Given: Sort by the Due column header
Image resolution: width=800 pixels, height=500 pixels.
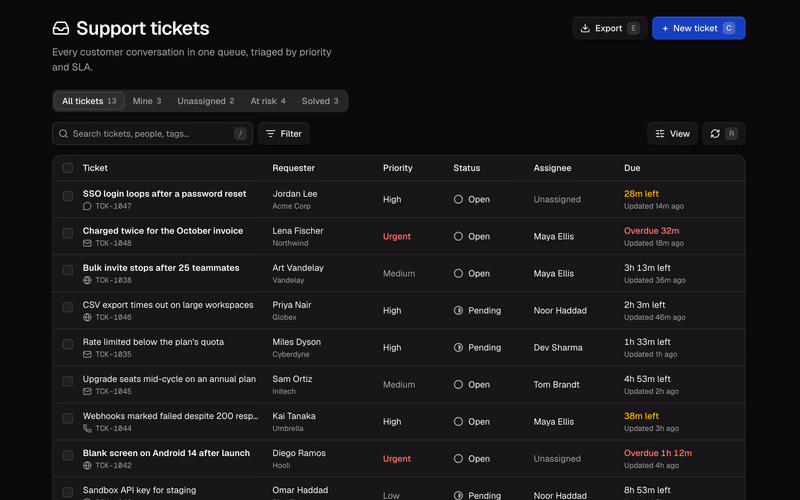Looking at the screenshot, I should (632, 168).
